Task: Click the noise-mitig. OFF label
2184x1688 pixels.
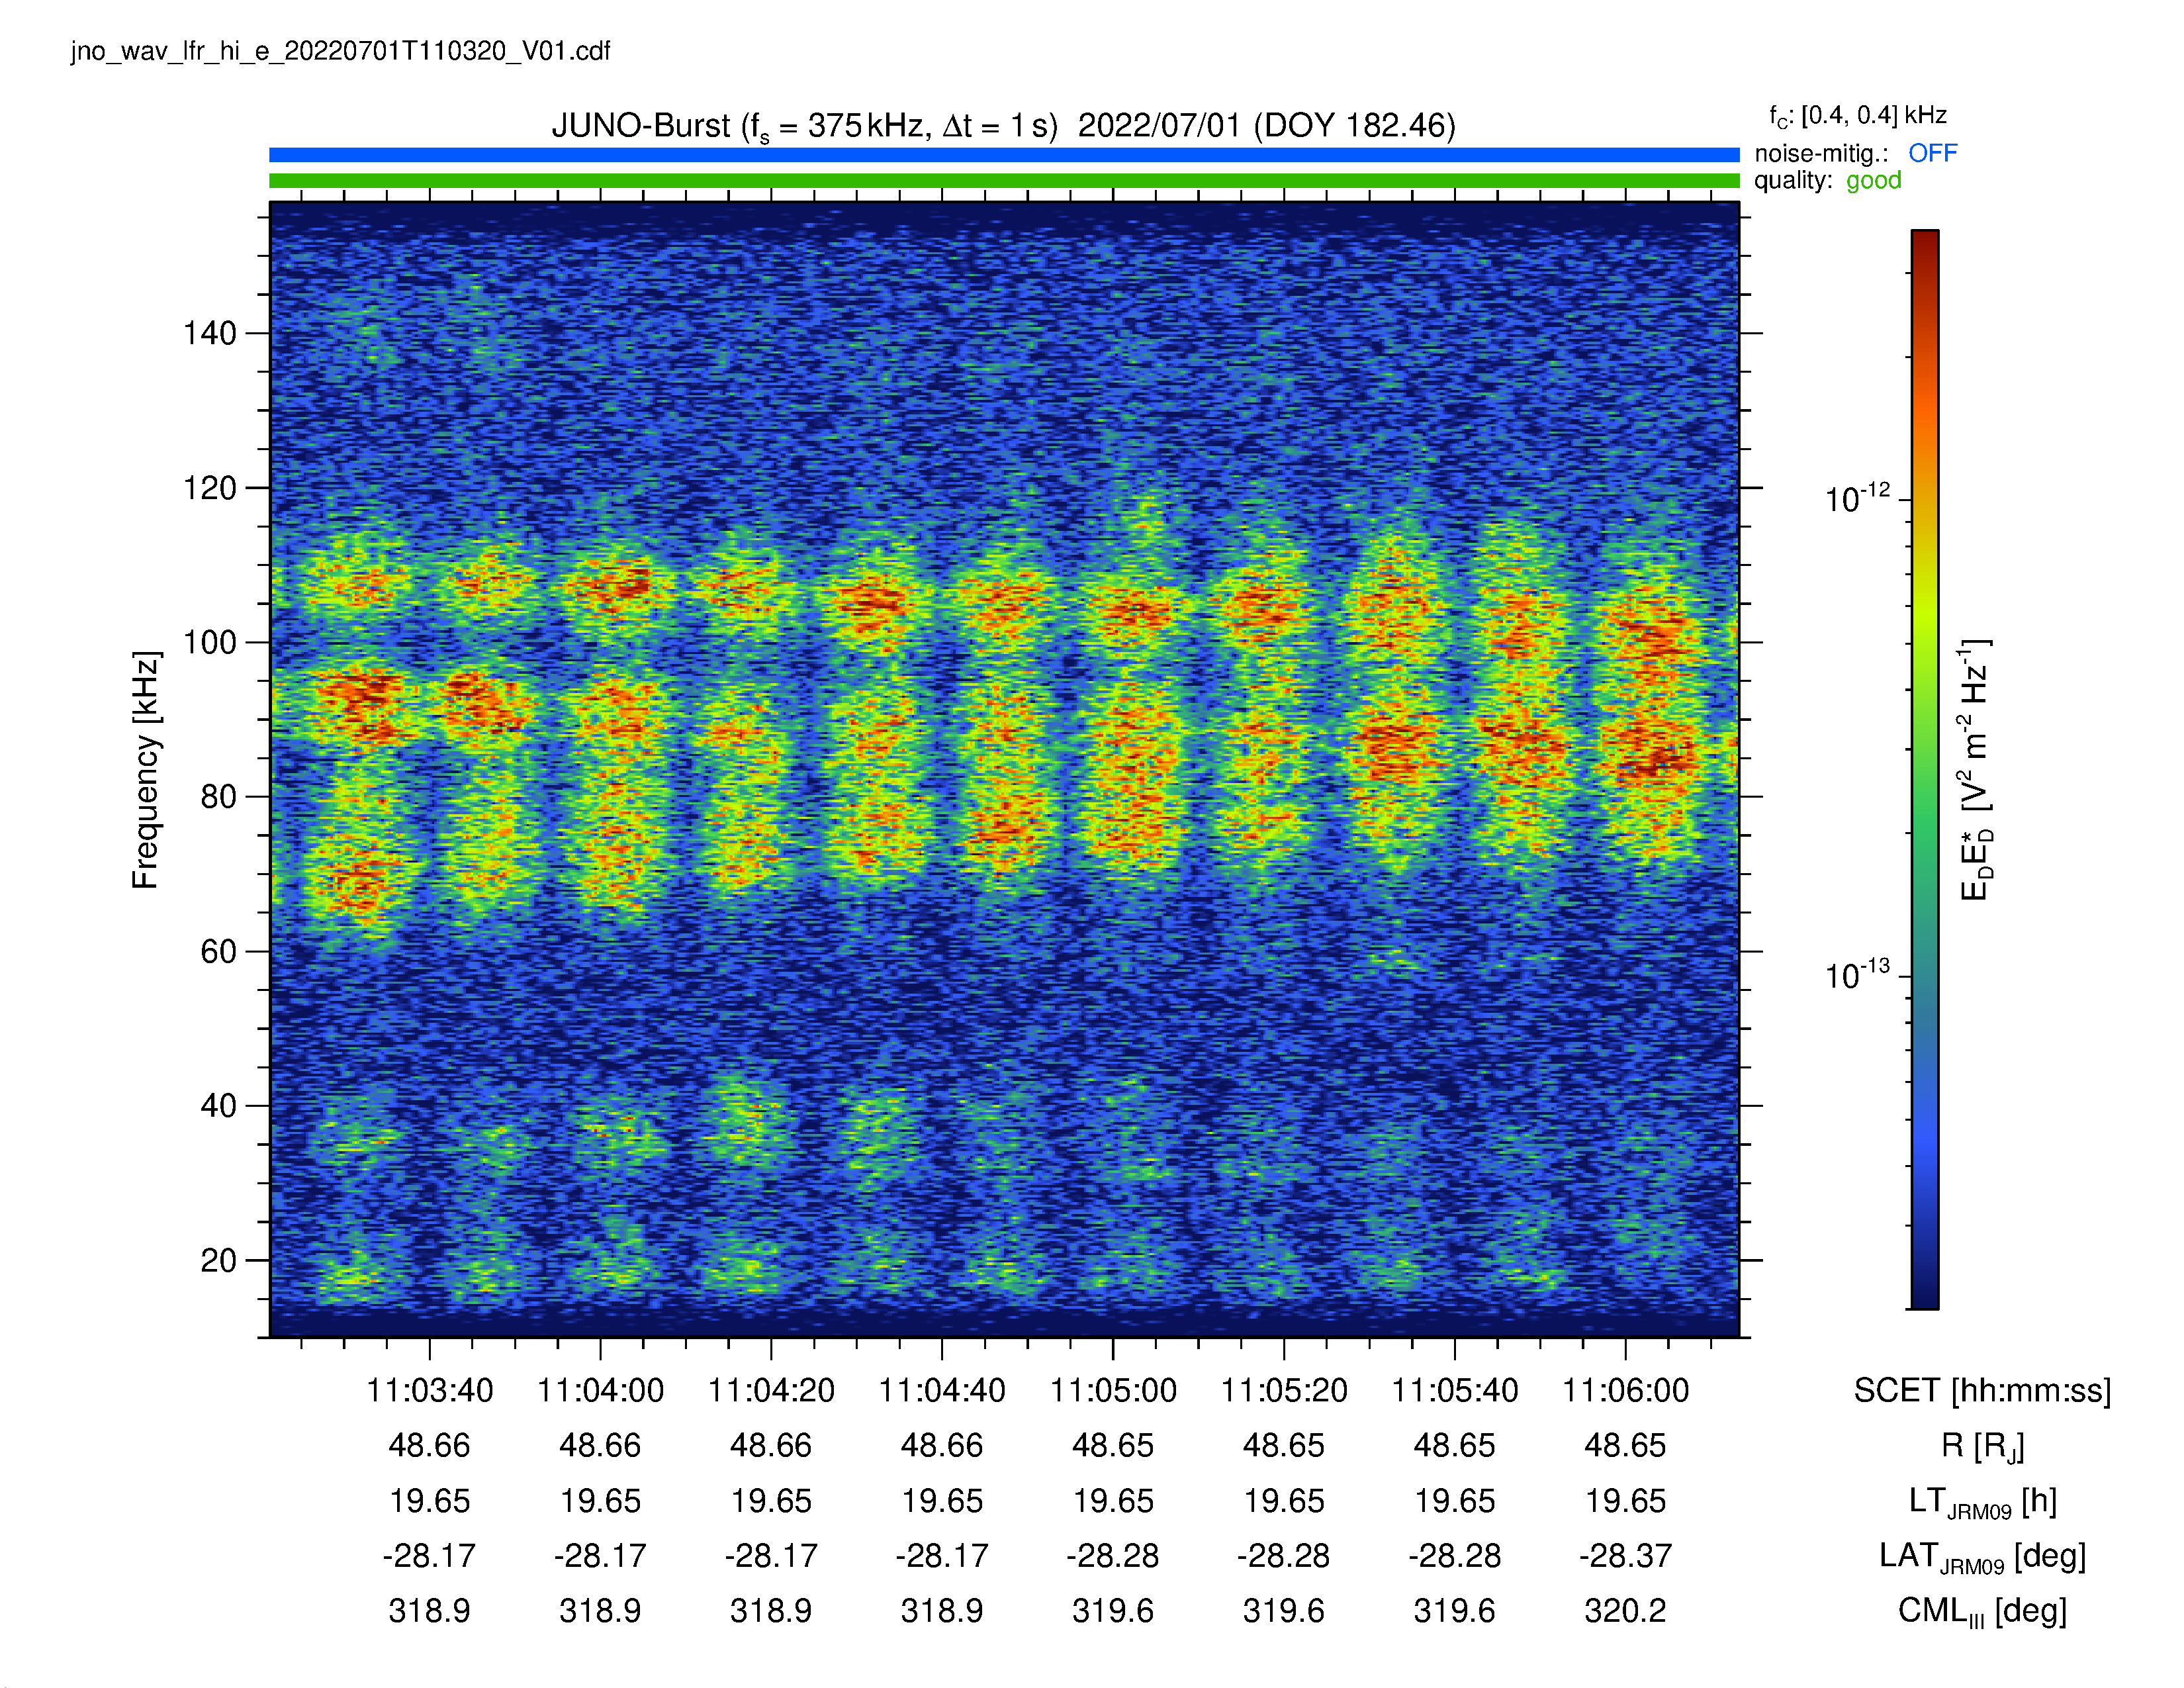Action: coord(1855,153)
